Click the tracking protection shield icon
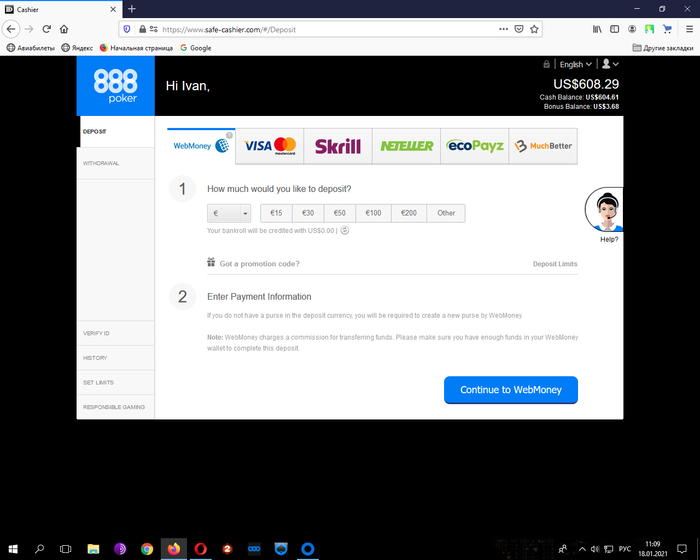The width and height of the screenshot is (700, 560). tap(127, 29)
